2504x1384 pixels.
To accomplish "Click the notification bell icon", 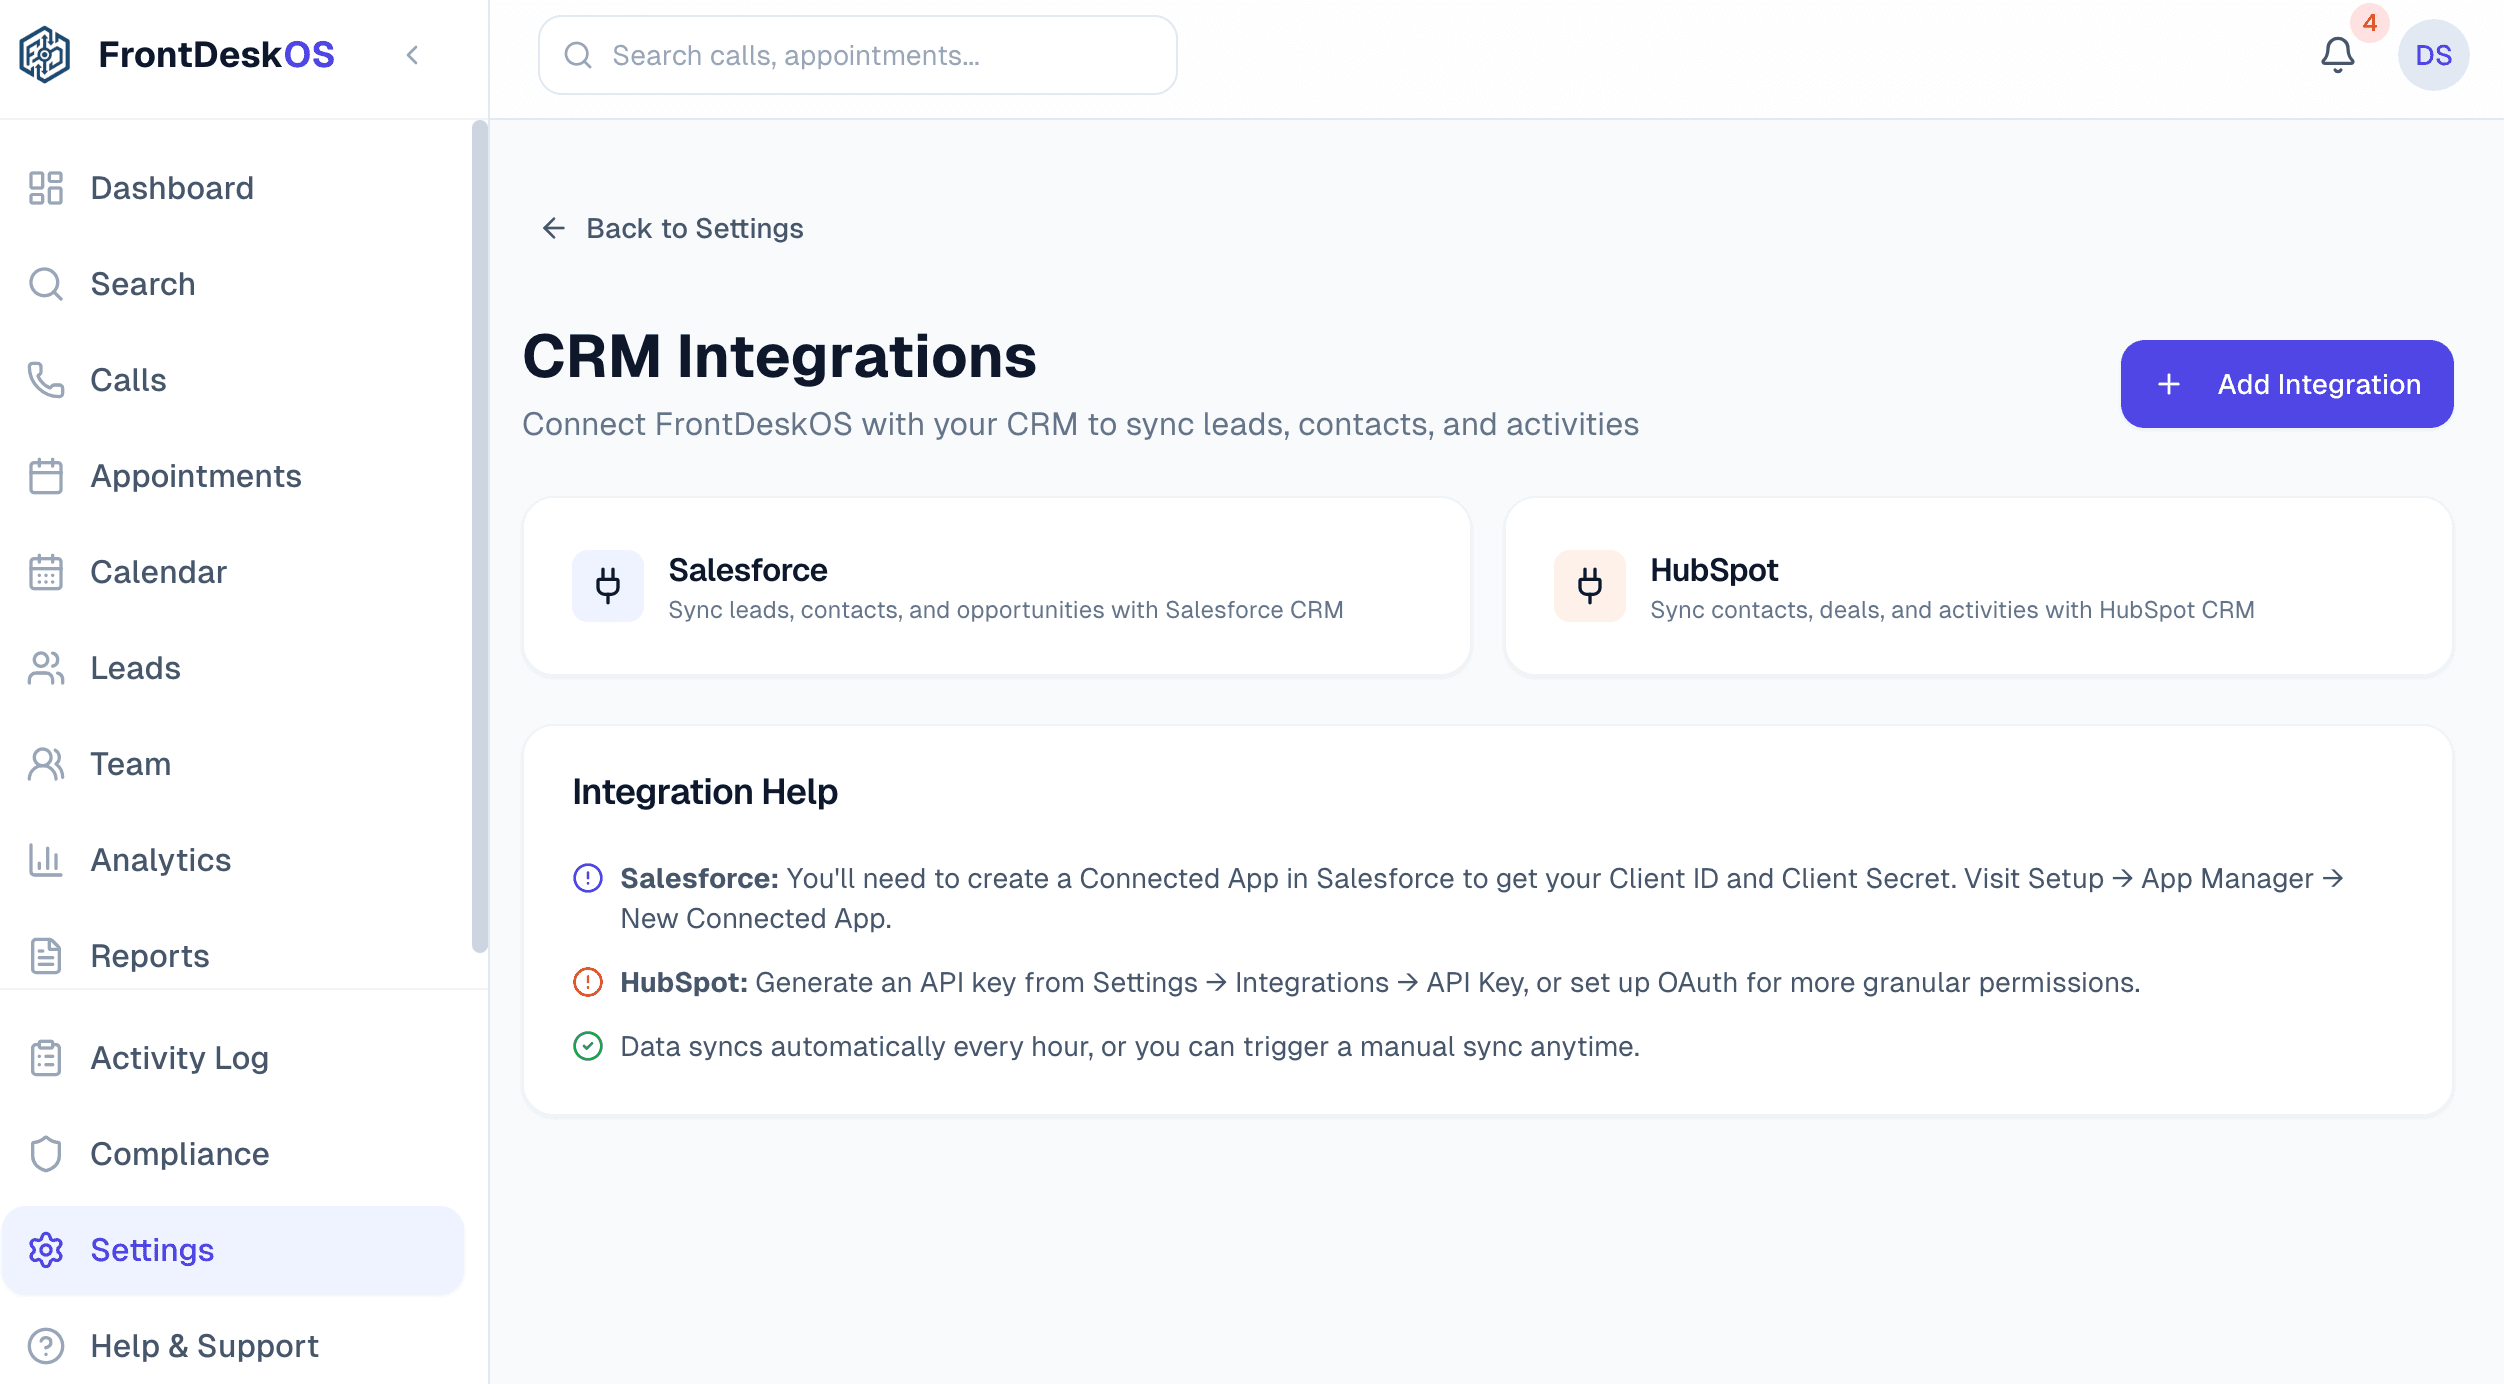I will [2337, 55].
